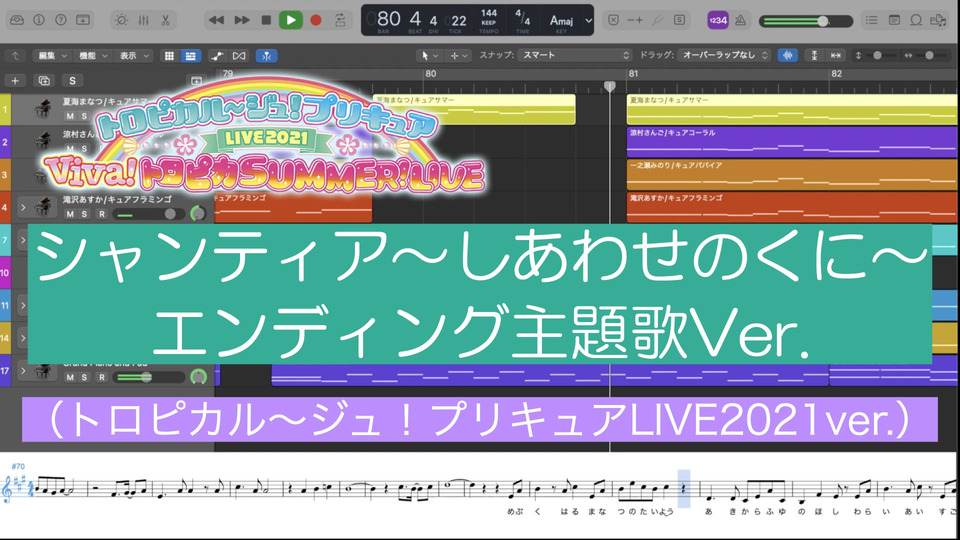Open the Note Pads icon
The image size is (960, 540).
[894, 20]
